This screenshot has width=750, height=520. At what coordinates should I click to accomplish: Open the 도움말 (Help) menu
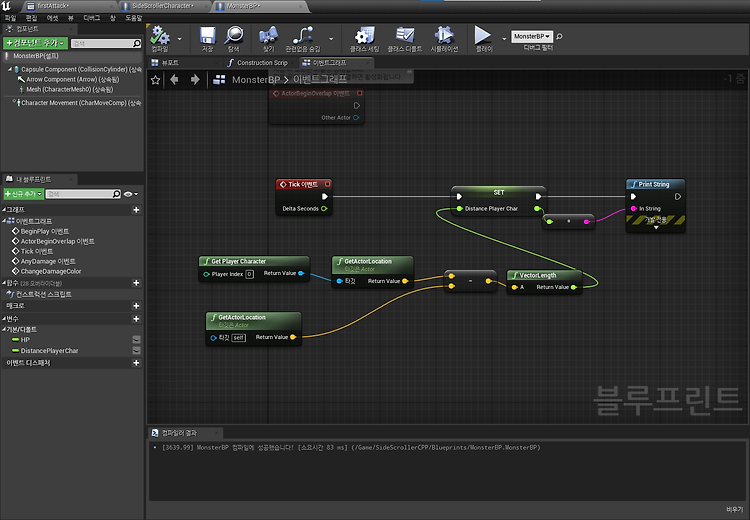(x=133, y=18)
